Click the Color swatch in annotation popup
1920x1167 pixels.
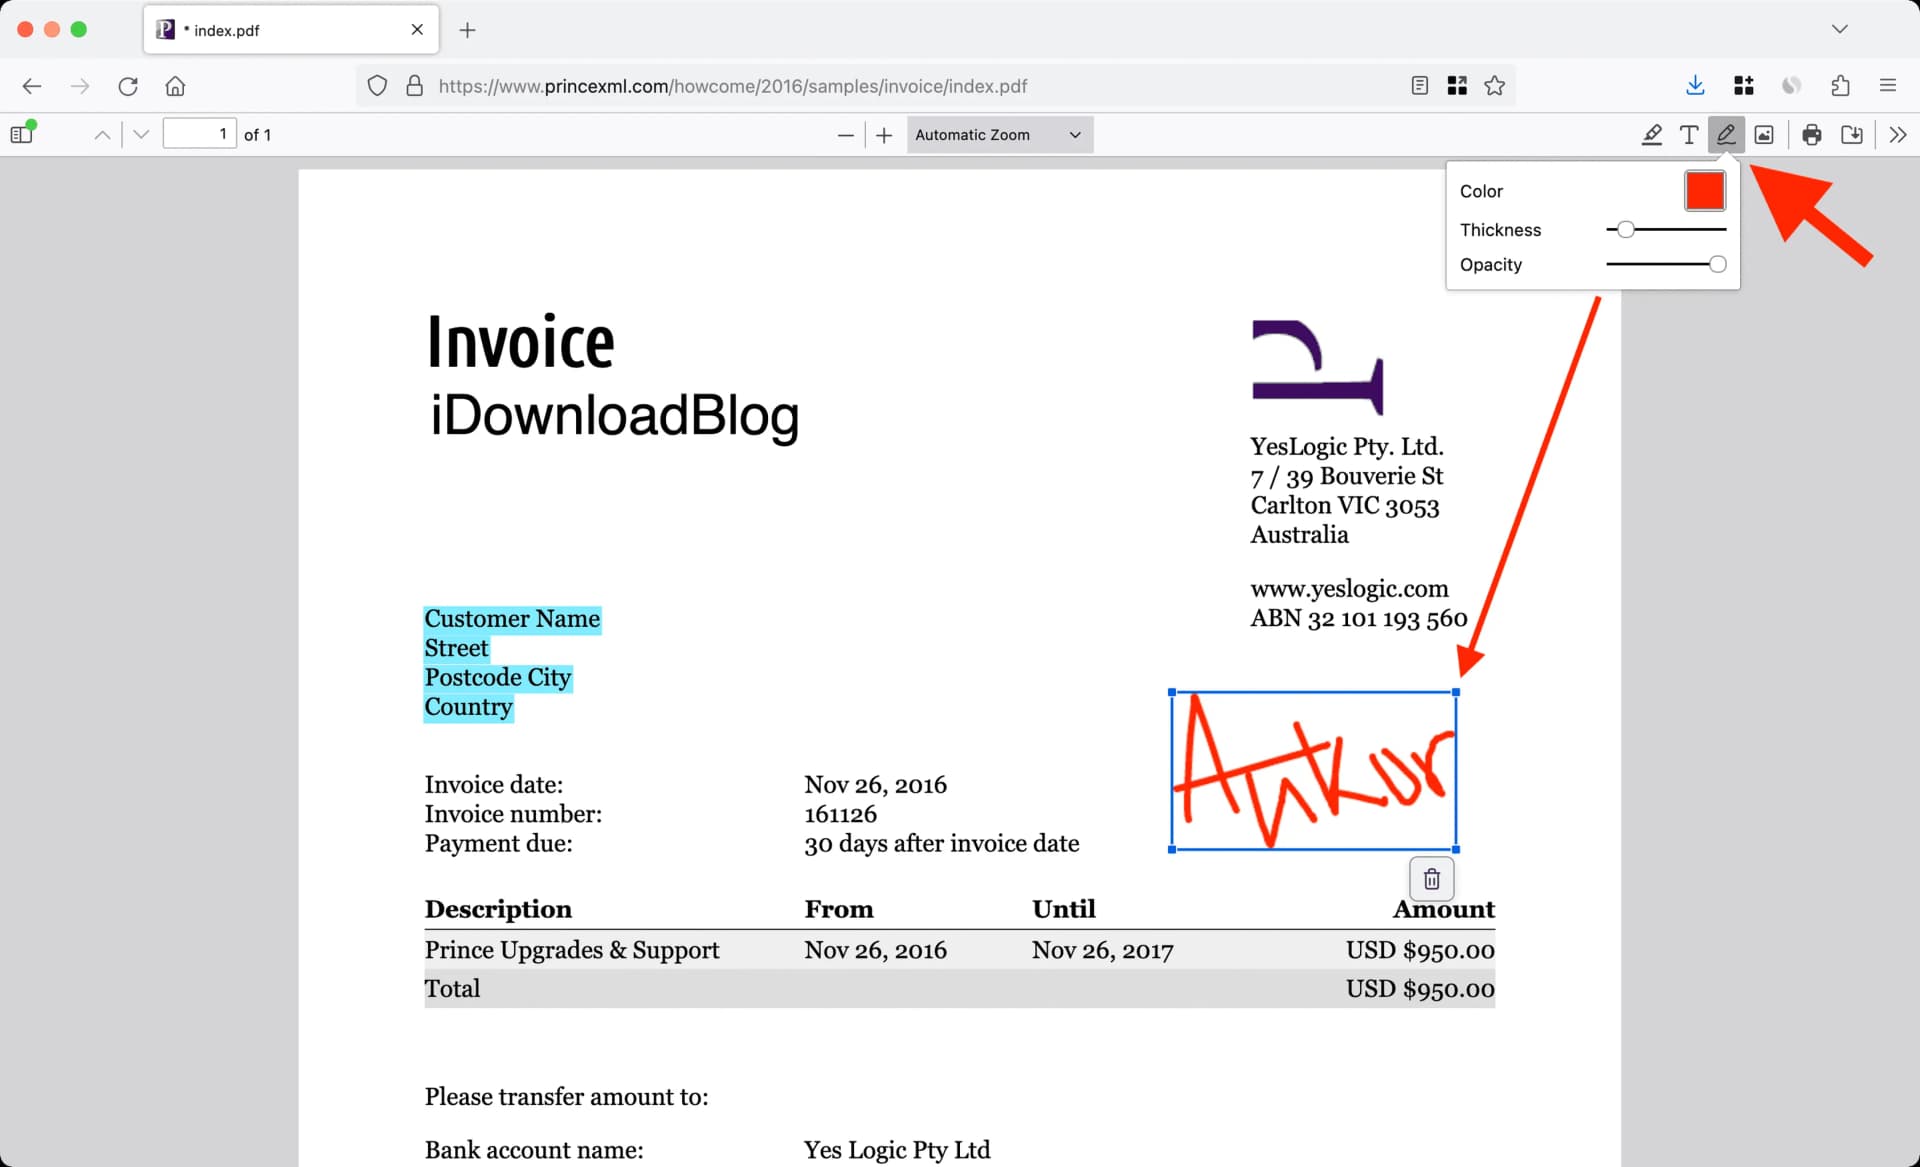[1704, 190]
